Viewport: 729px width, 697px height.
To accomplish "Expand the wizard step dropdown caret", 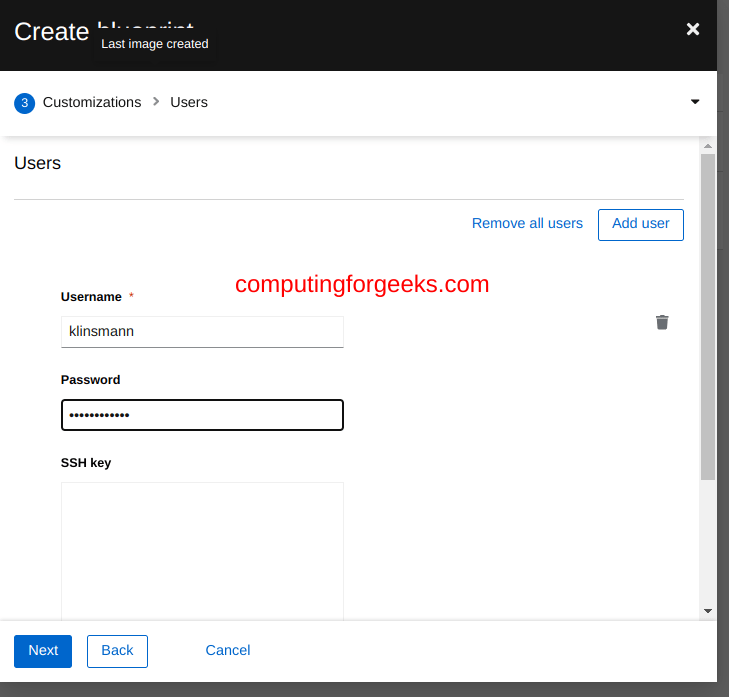I will tap(695, 102).
